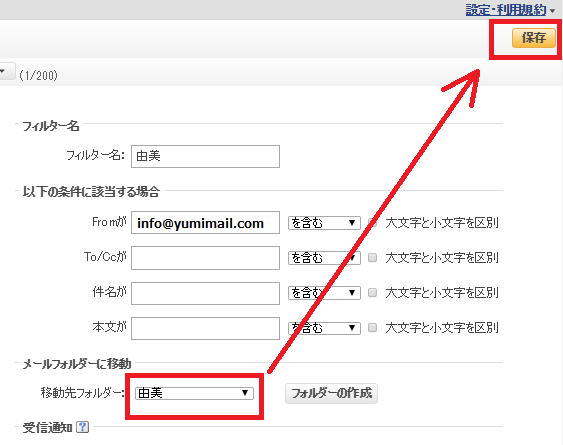Open the To/Cc row を含む dropdown

pyautogui.click(x=324, y=258)
